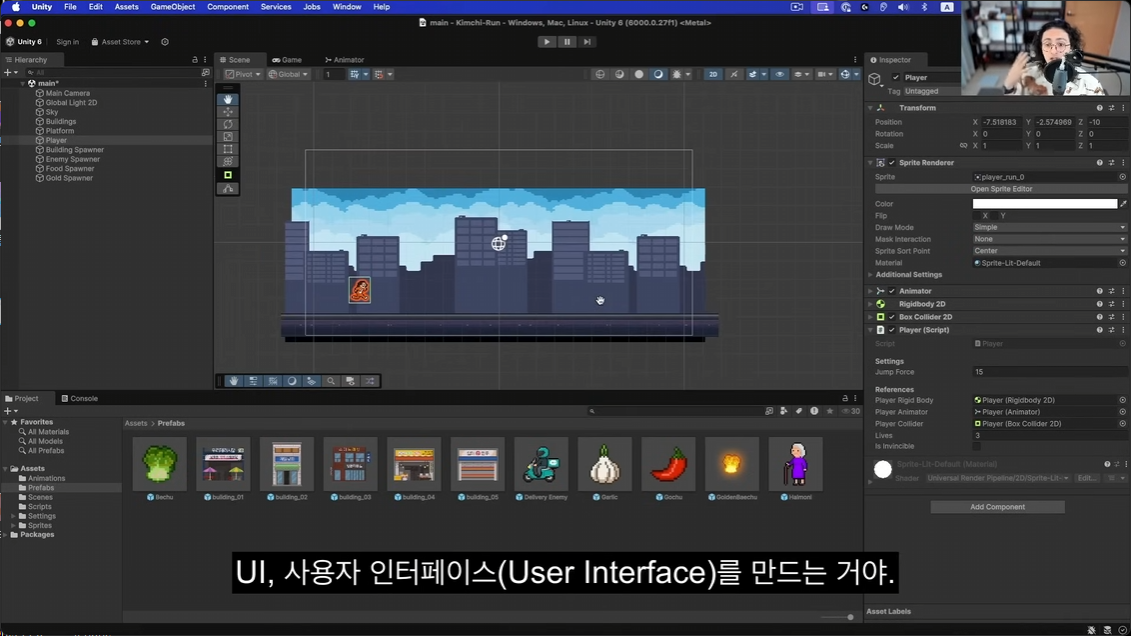Select the Move tool in Scene toolbar

coord(228,112)
